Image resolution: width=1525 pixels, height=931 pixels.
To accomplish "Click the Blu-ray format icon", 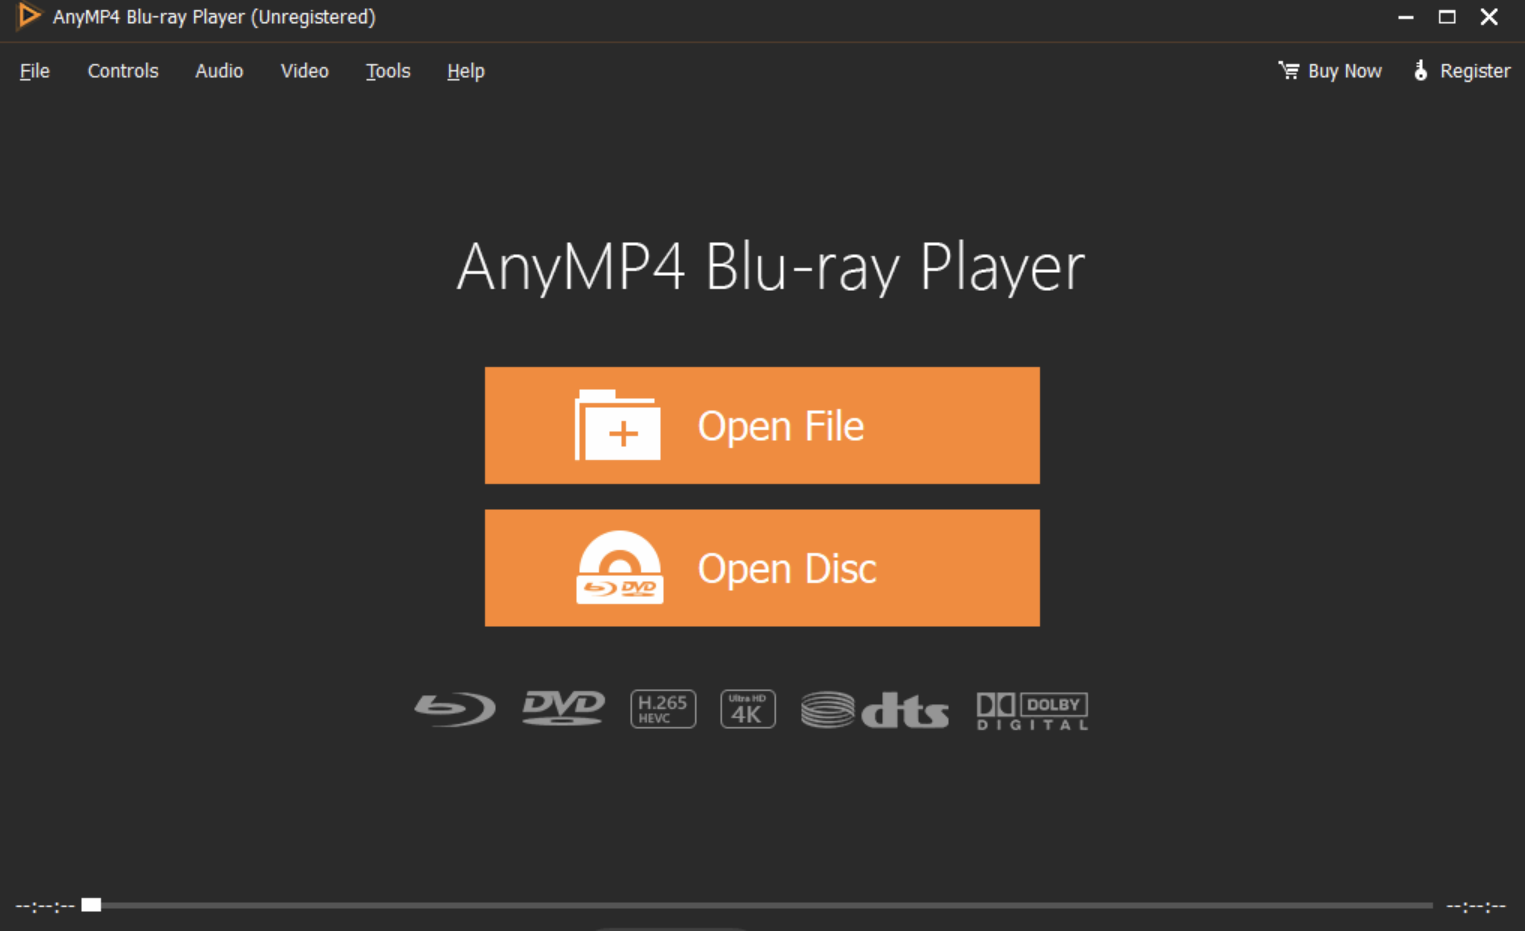I will pos(455,708).
